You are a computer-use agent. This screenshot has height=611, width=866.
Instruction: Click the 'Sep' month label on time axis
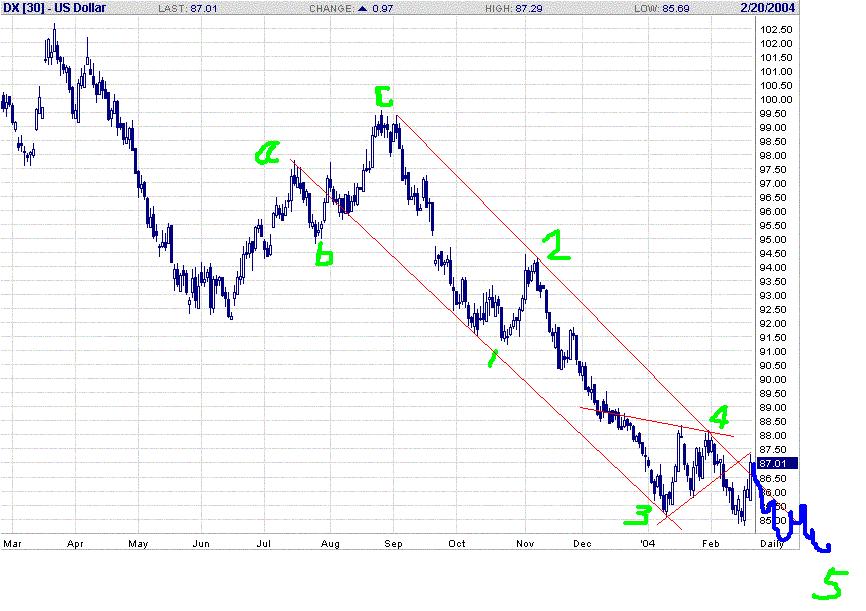(393, 544)
